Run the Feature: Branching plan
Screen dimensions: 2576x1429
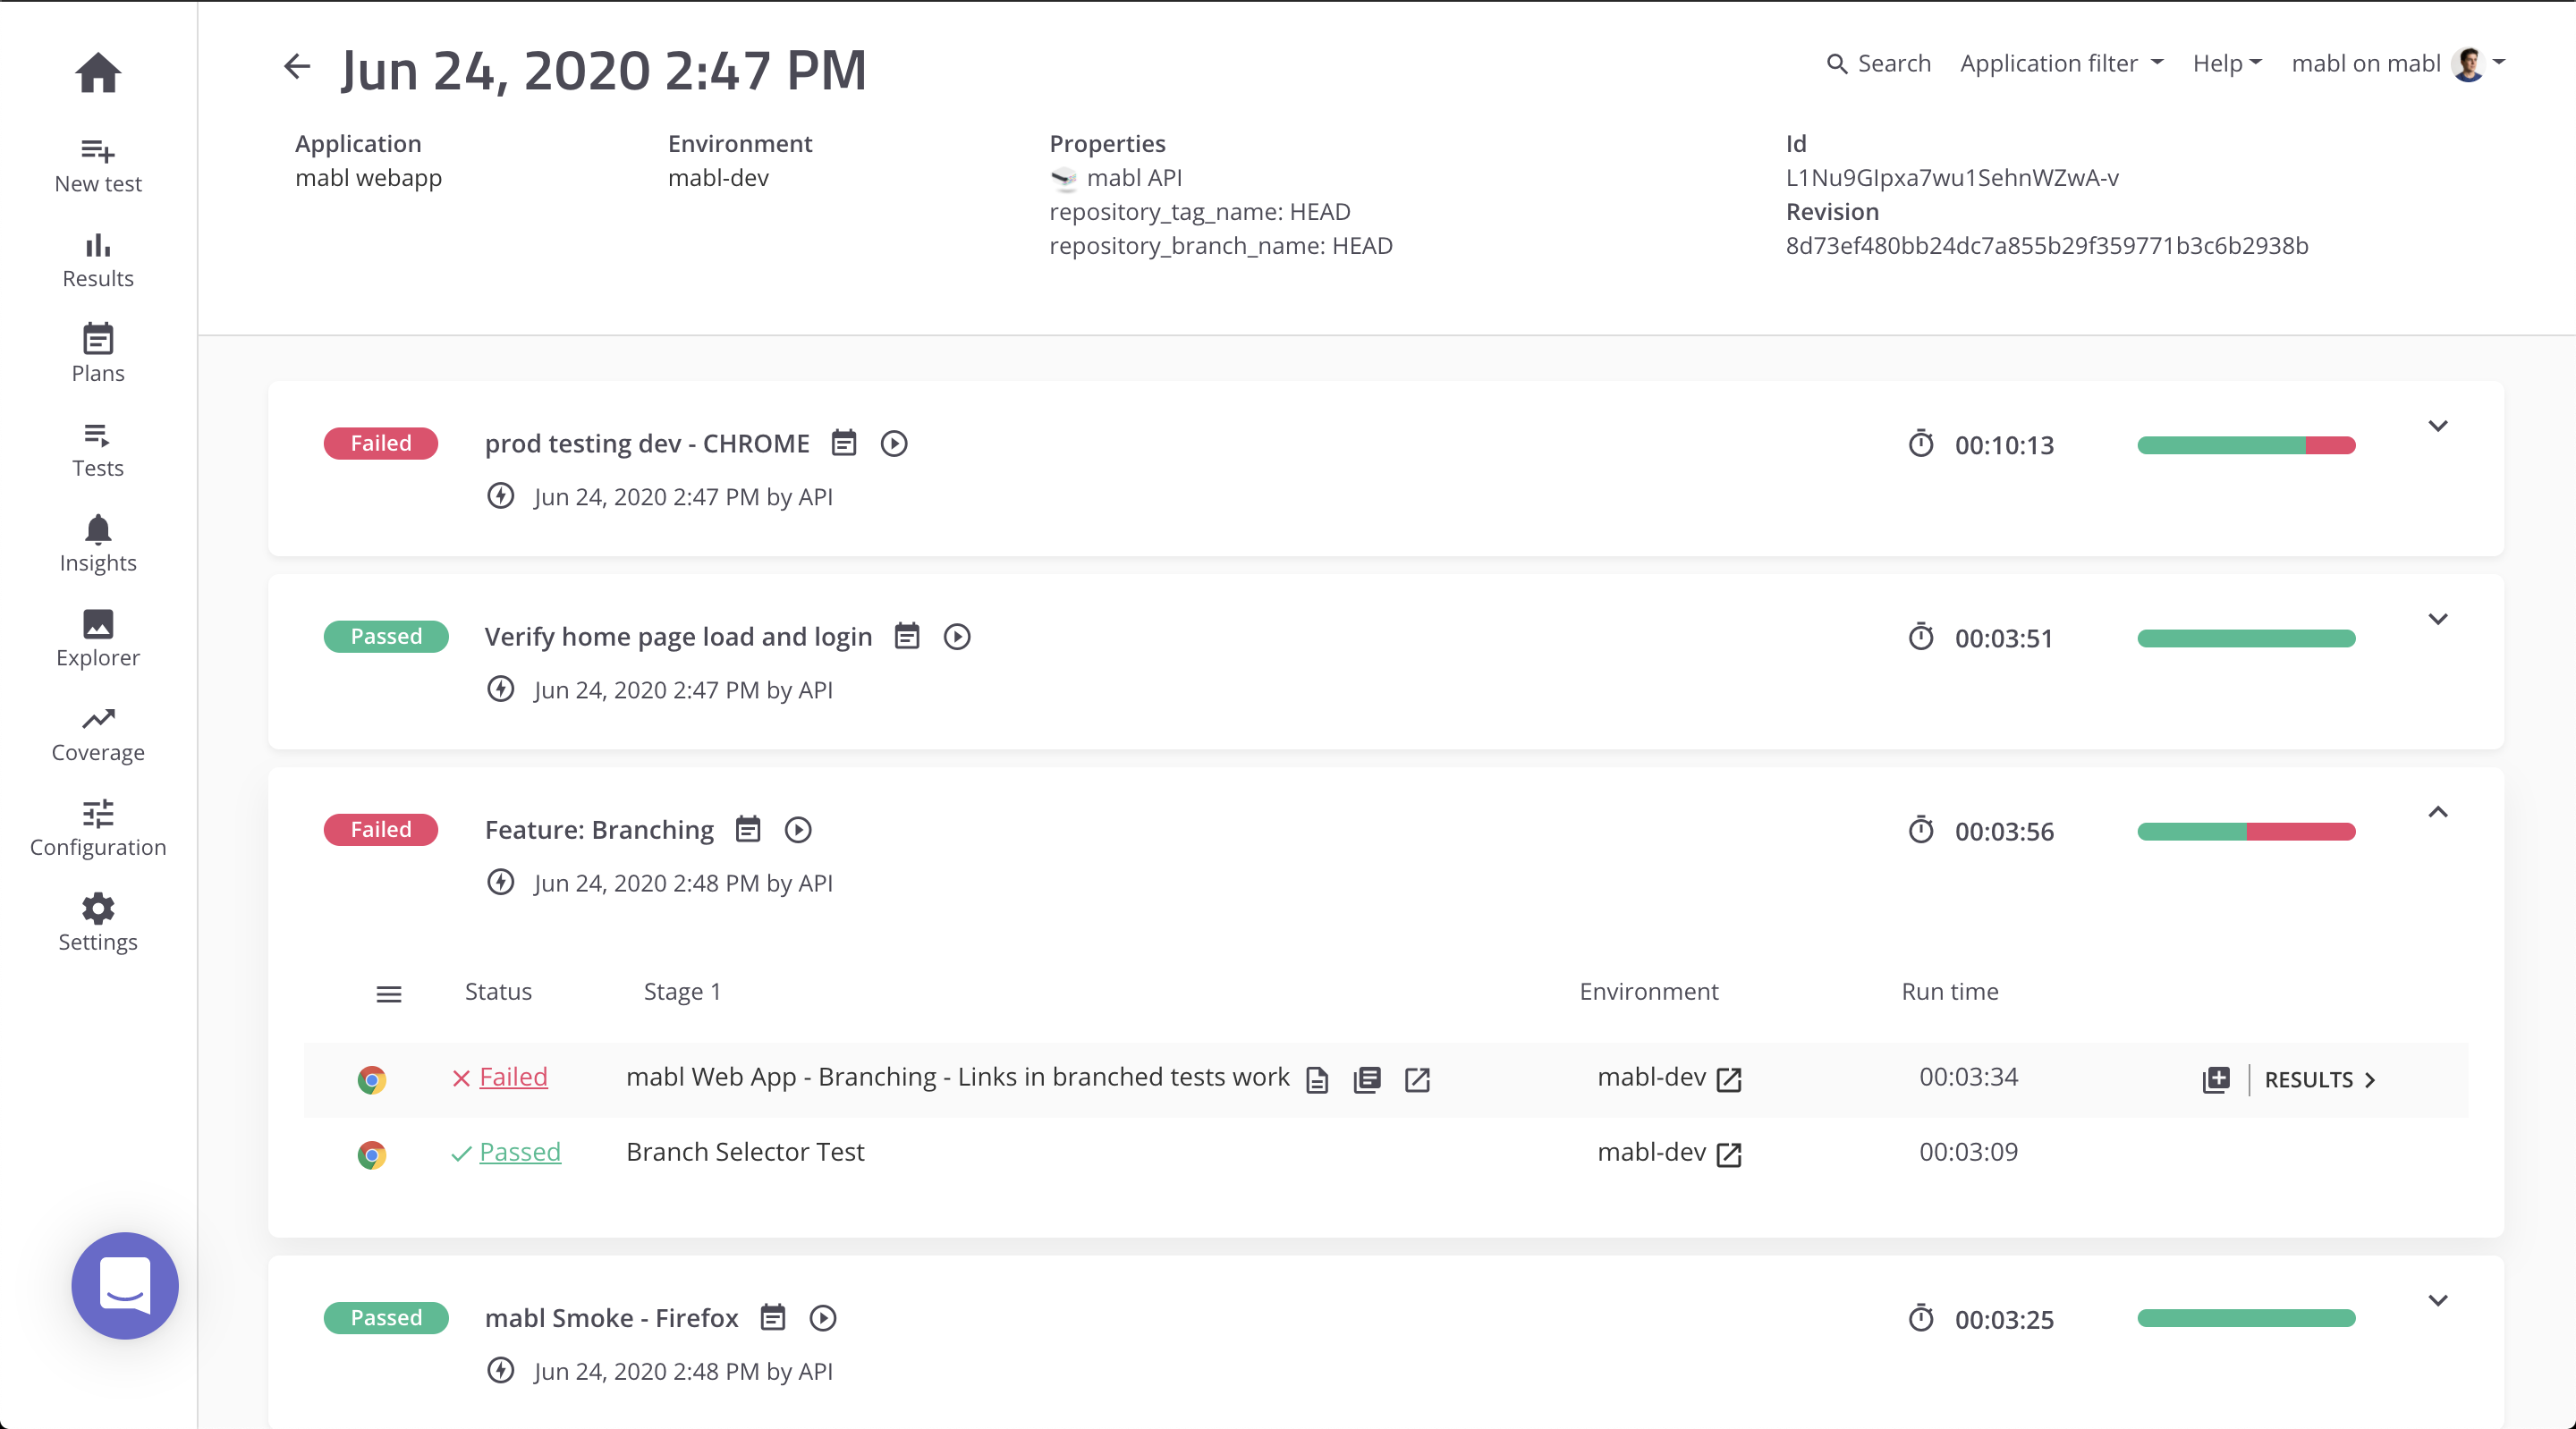(x=798, y=830)
